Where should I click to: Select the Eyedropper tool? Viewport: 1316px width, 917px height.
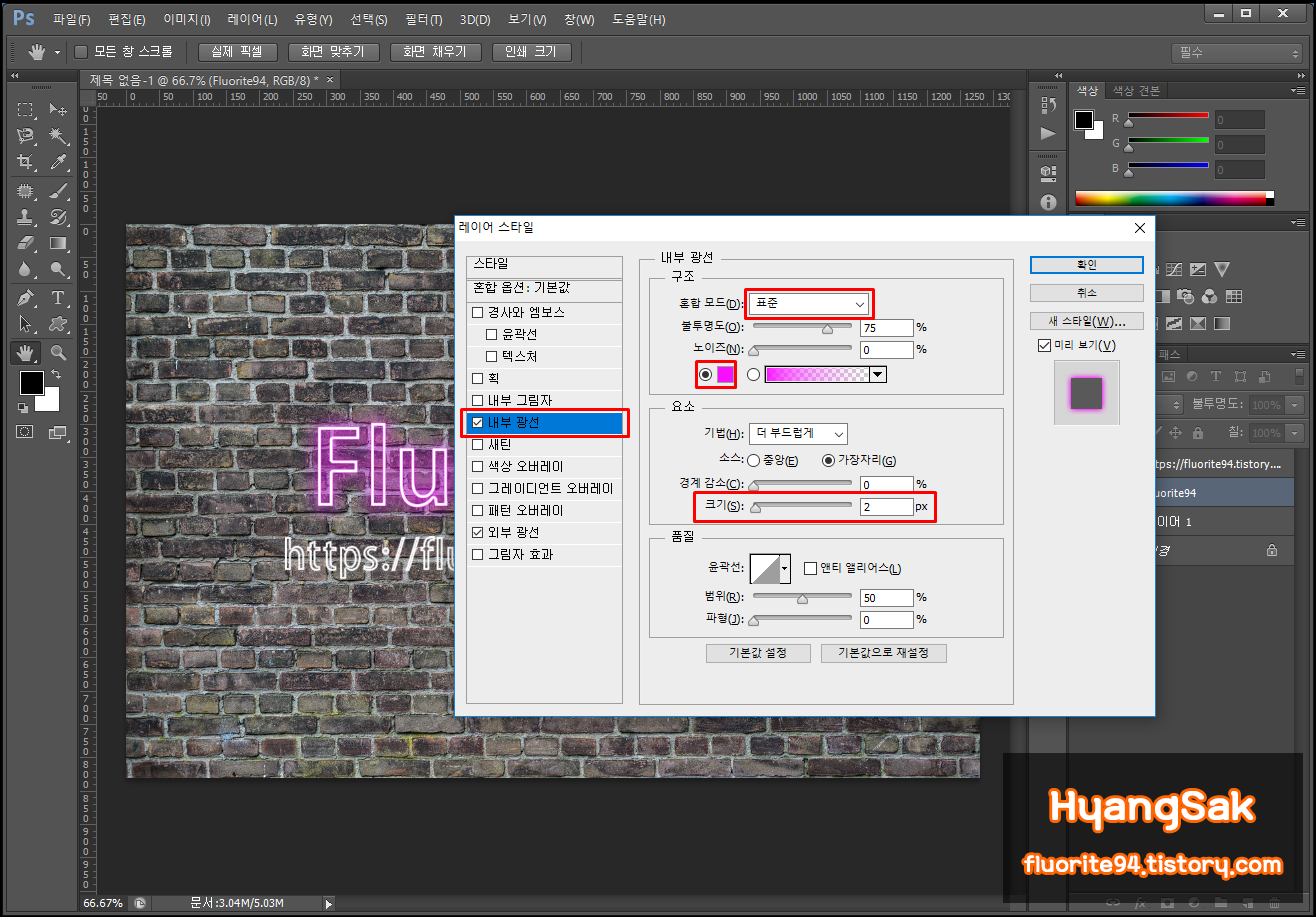click(x=58, y=162)
